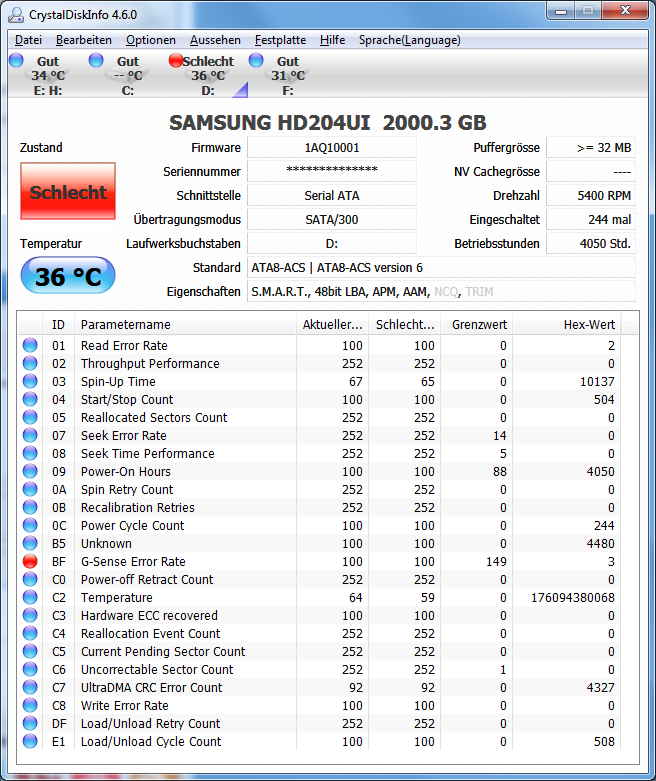Open the Hilfe menu

coord(332,40)
